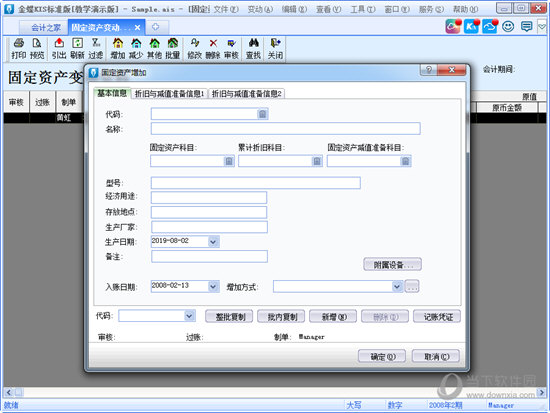Expand the 入账日期 date dropdown
550x413 pixels.
point(213,286)
